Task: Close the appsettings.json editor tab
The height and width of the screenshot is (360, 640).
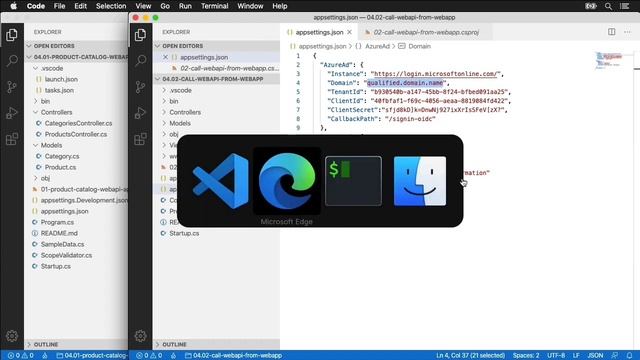Action: (x=349, y=32)
